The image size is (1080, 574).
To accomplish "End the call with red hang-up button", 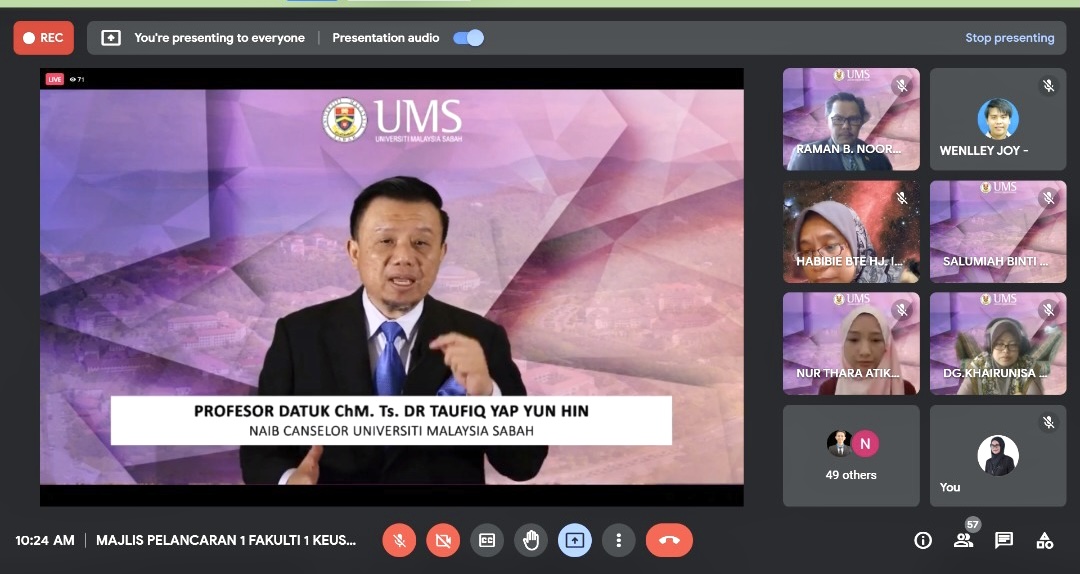I will [669, 540].
